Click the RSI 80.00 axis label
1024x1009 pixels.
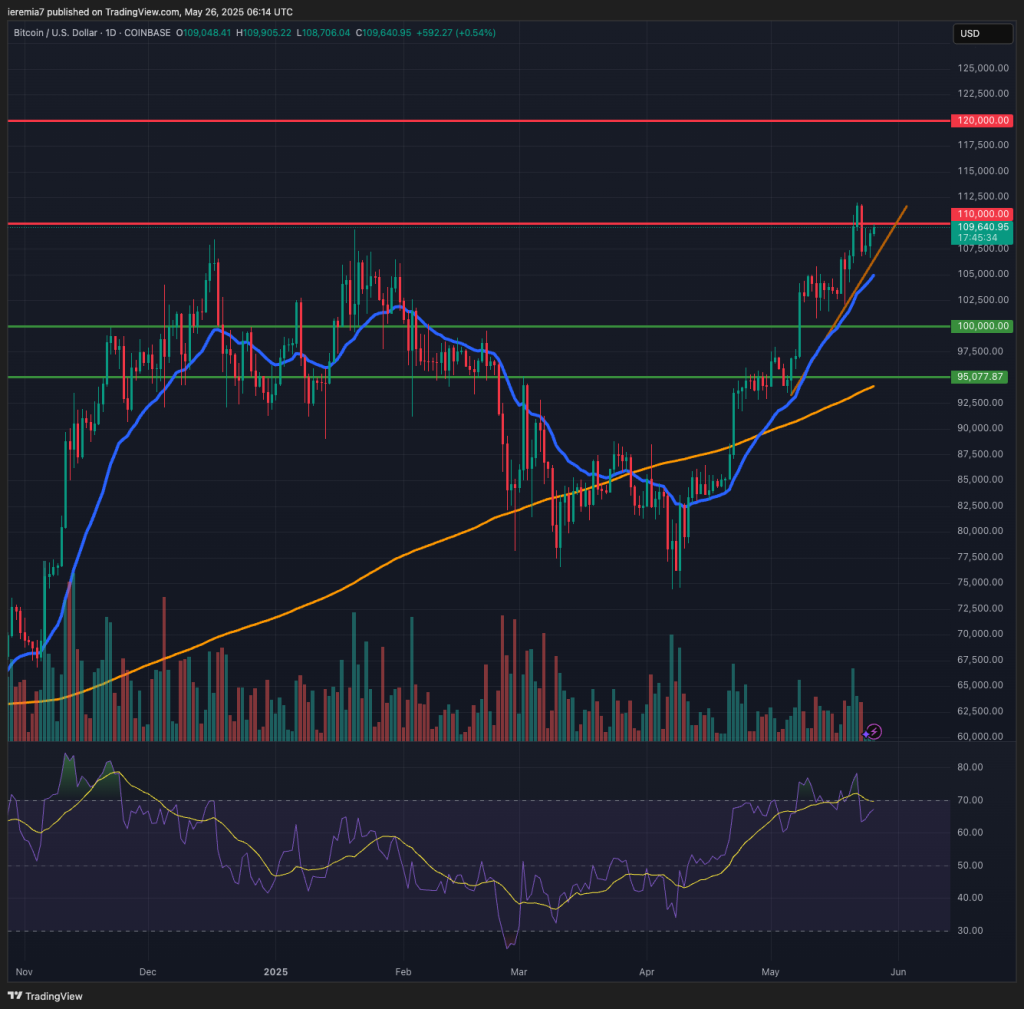[970, 767]
